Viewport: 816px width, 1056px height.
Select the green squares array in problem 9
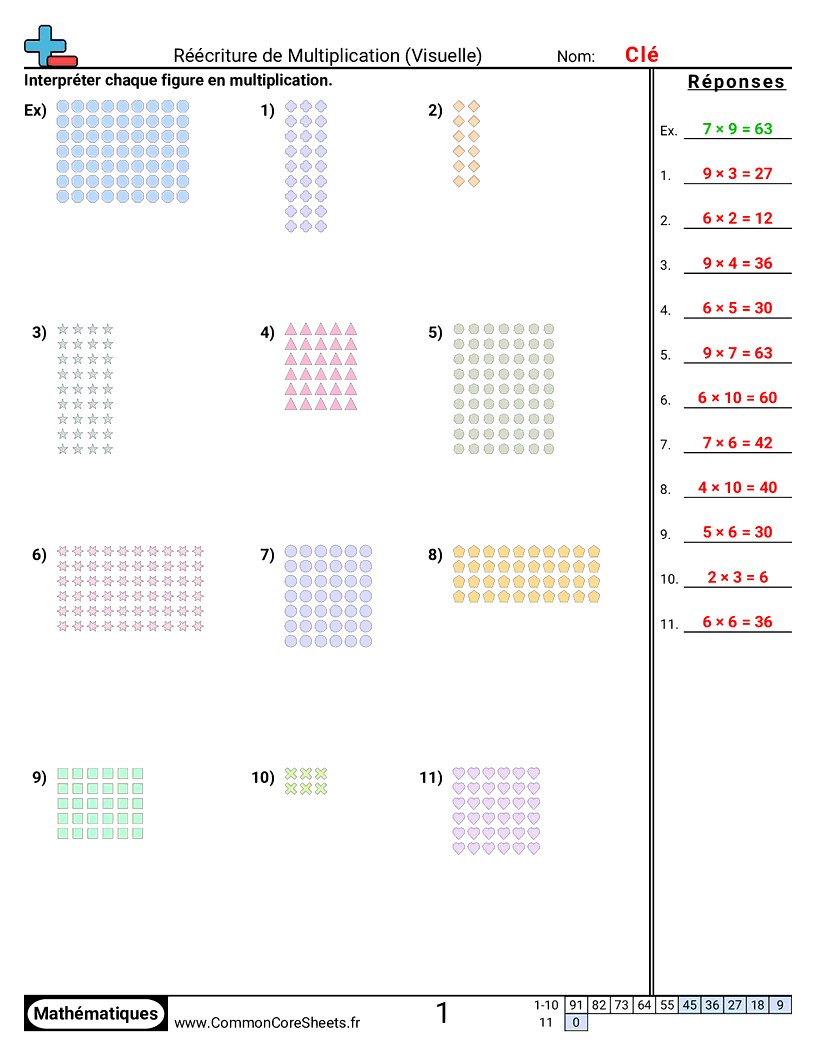[x=100, y=803]
